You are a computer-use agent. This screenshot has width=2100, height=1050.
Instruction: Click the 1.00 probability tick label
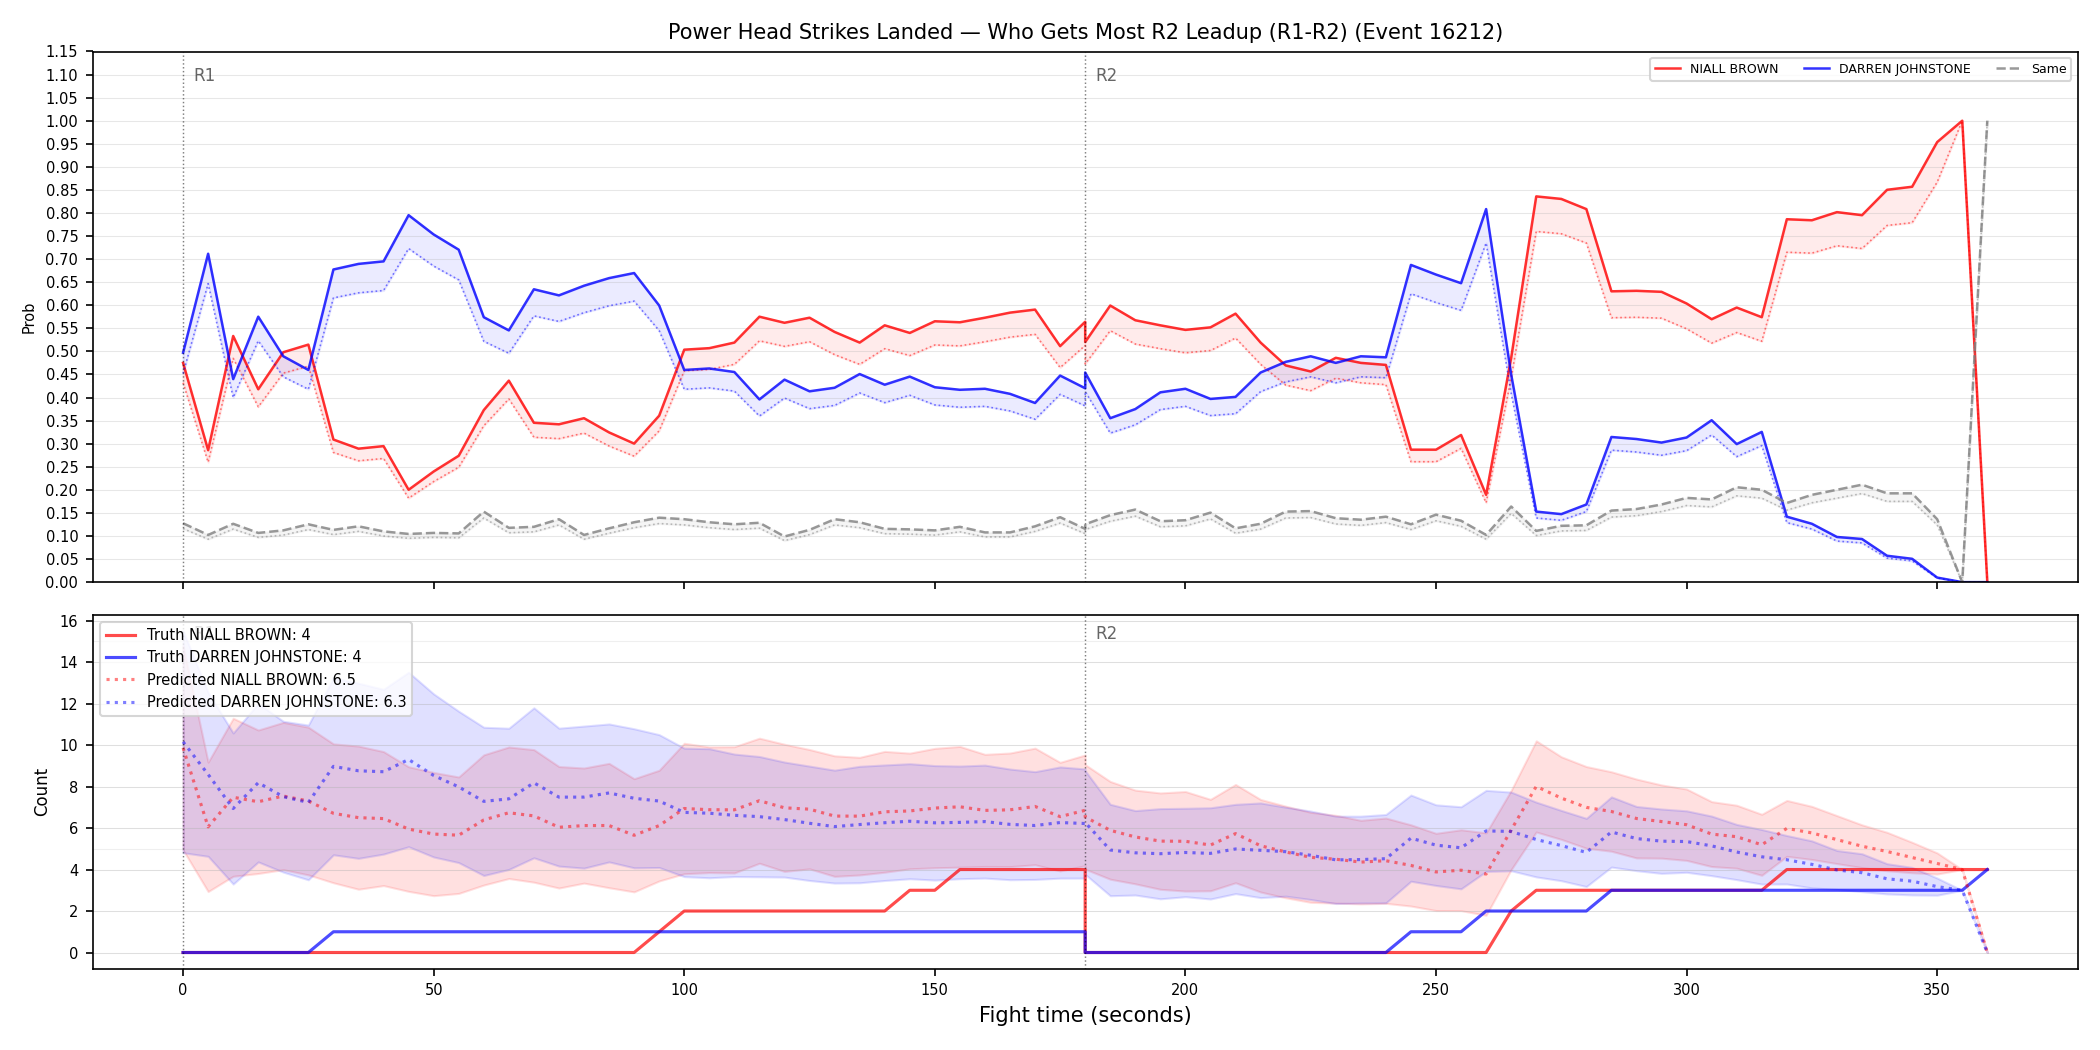coord(62,121)
